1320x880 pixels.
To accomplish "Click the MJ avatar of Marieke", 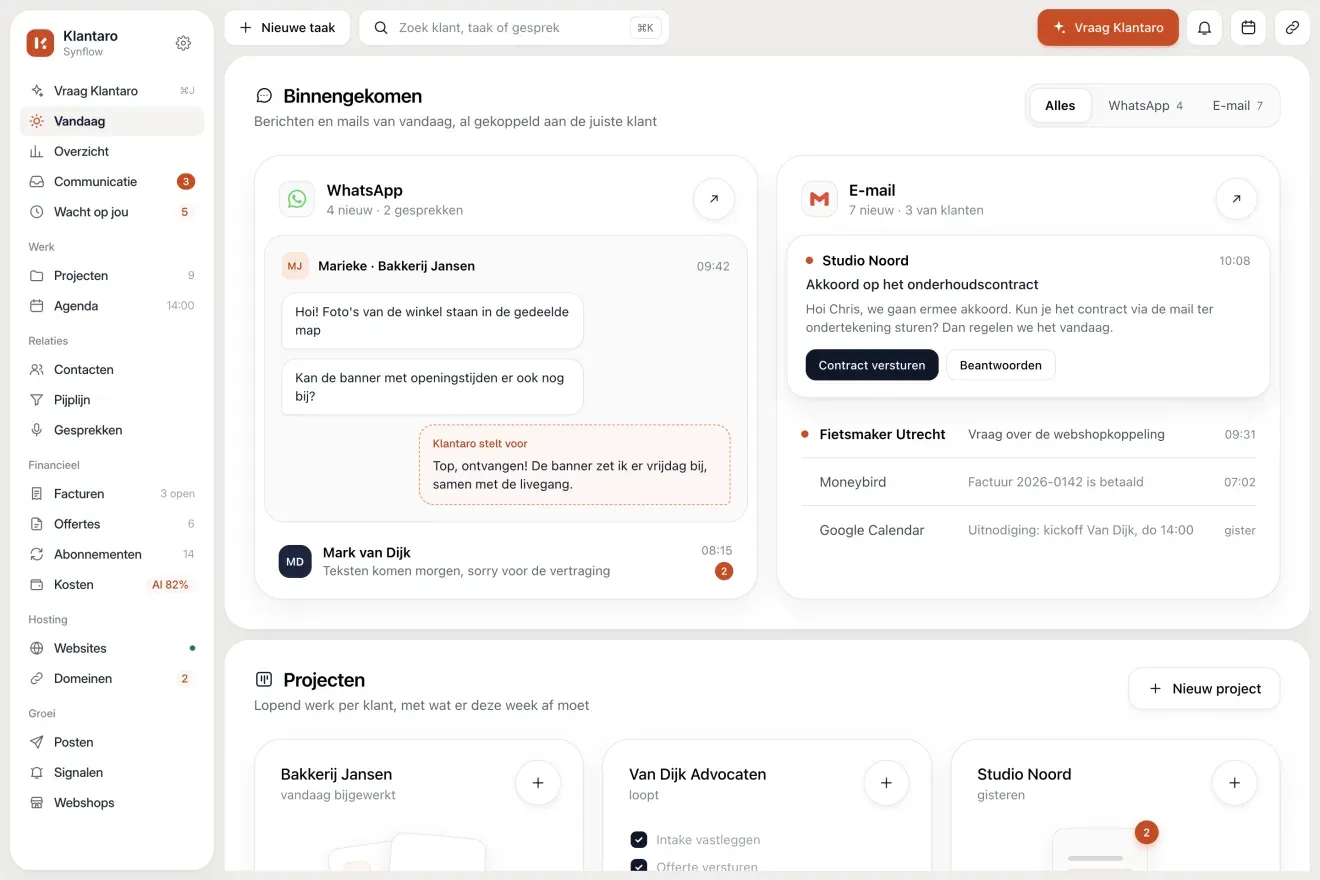I will point(294,266).
